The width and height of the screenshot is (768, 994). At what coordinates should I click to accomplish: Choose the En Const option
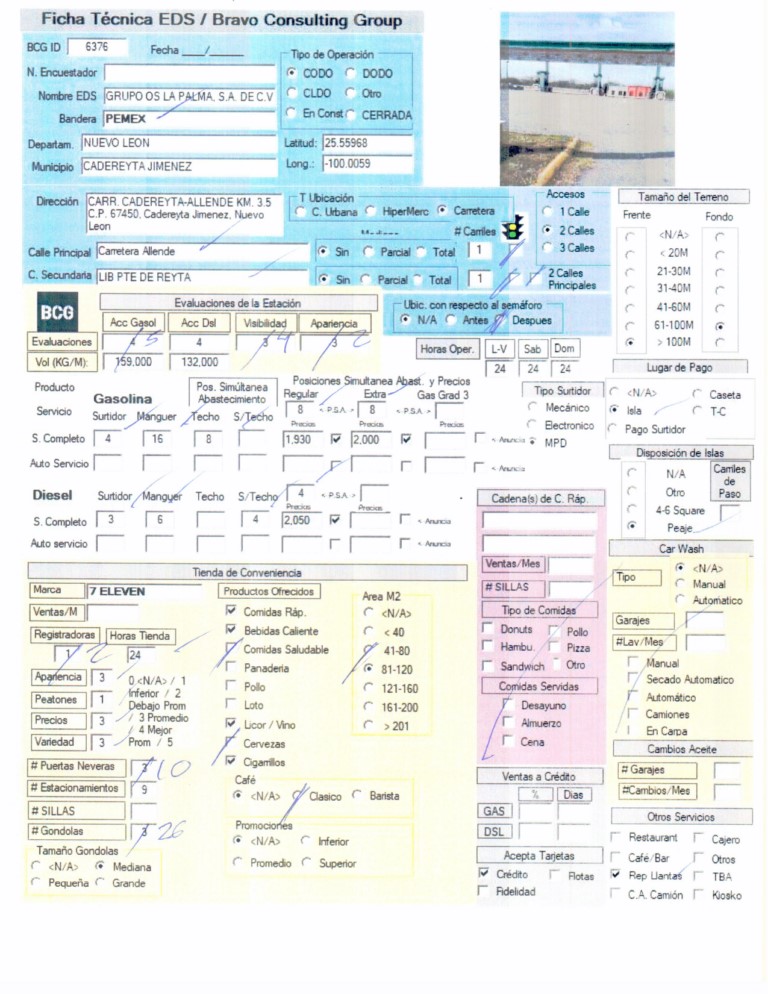click(x=291, y=113)
